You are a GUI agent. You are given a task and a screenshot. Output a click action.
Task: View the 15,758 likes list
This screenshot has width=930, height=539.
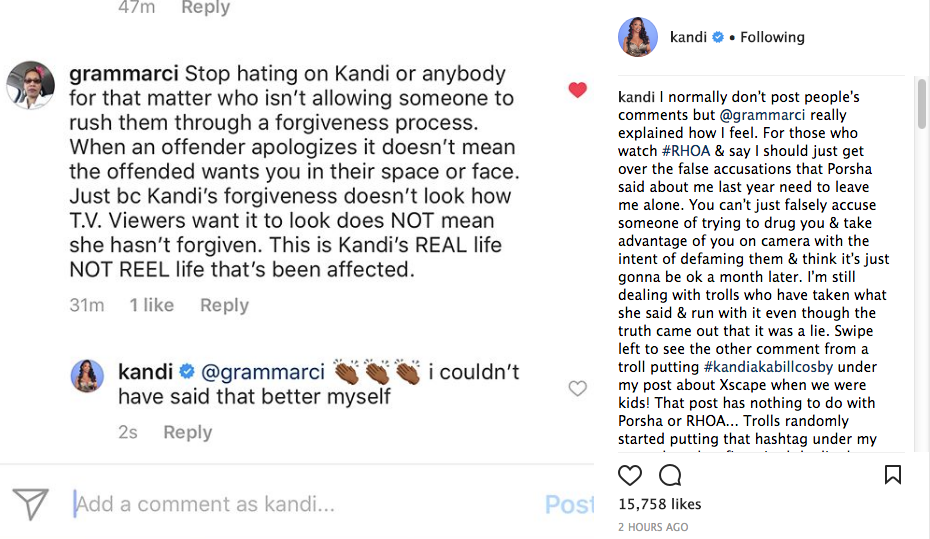click(660, 504)
